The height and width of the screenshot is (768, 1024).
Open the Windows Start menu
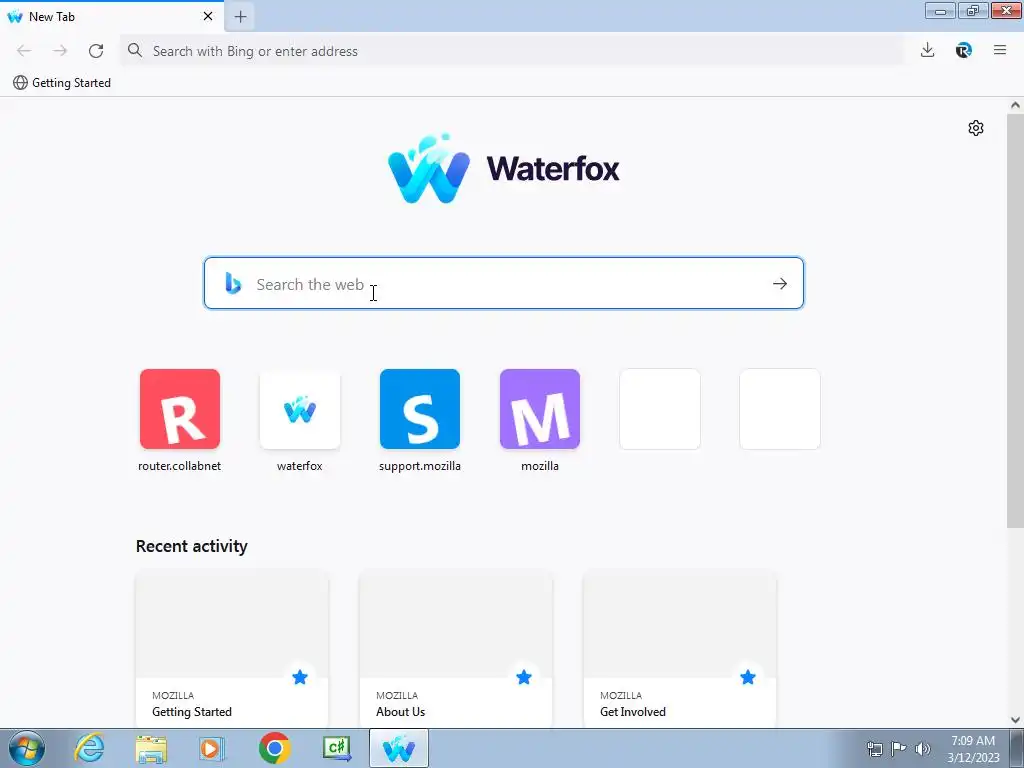27,748
